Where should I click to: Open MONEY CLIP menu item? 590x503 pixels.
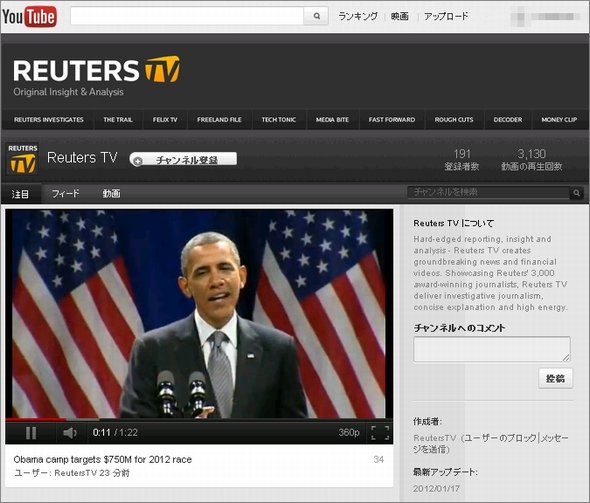[559, 120]
